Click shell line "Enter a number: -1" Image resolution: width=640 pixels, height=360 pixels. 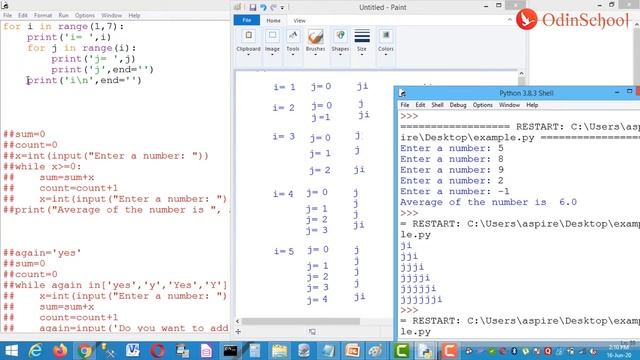(x=455, y=191)
